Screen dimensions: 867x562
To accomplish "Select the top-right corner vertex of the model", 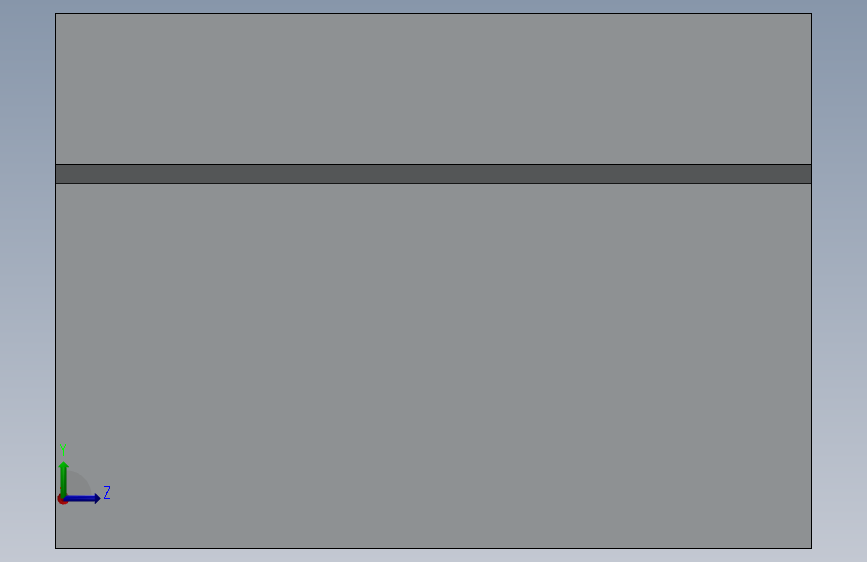I will coord(812,13).
